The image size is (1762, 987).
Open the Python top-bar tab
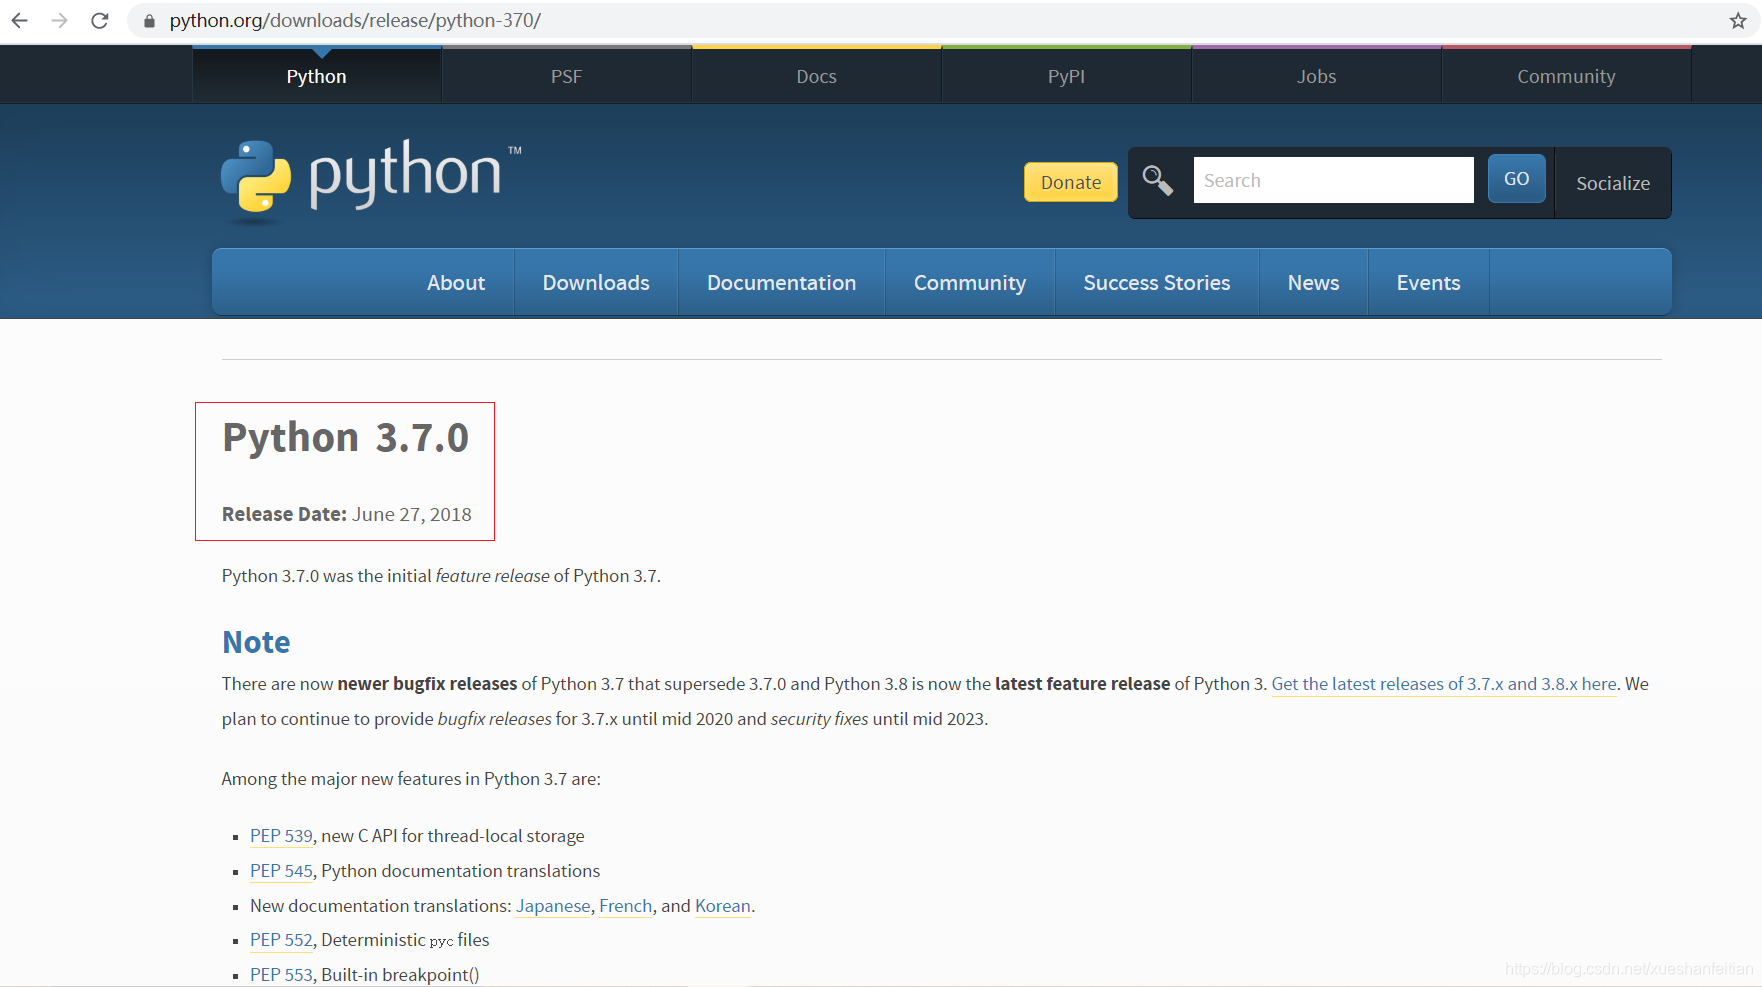(317, 76)
